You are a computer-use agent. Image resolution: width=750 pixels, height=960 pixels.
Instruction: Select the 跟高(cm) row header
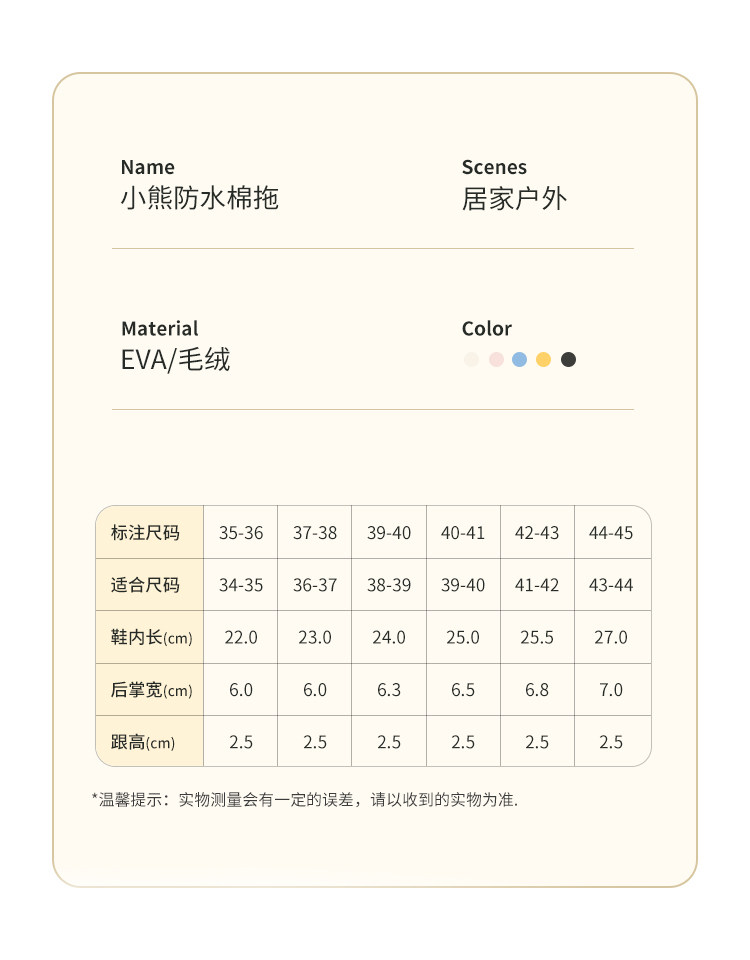(x=143, y=742)
